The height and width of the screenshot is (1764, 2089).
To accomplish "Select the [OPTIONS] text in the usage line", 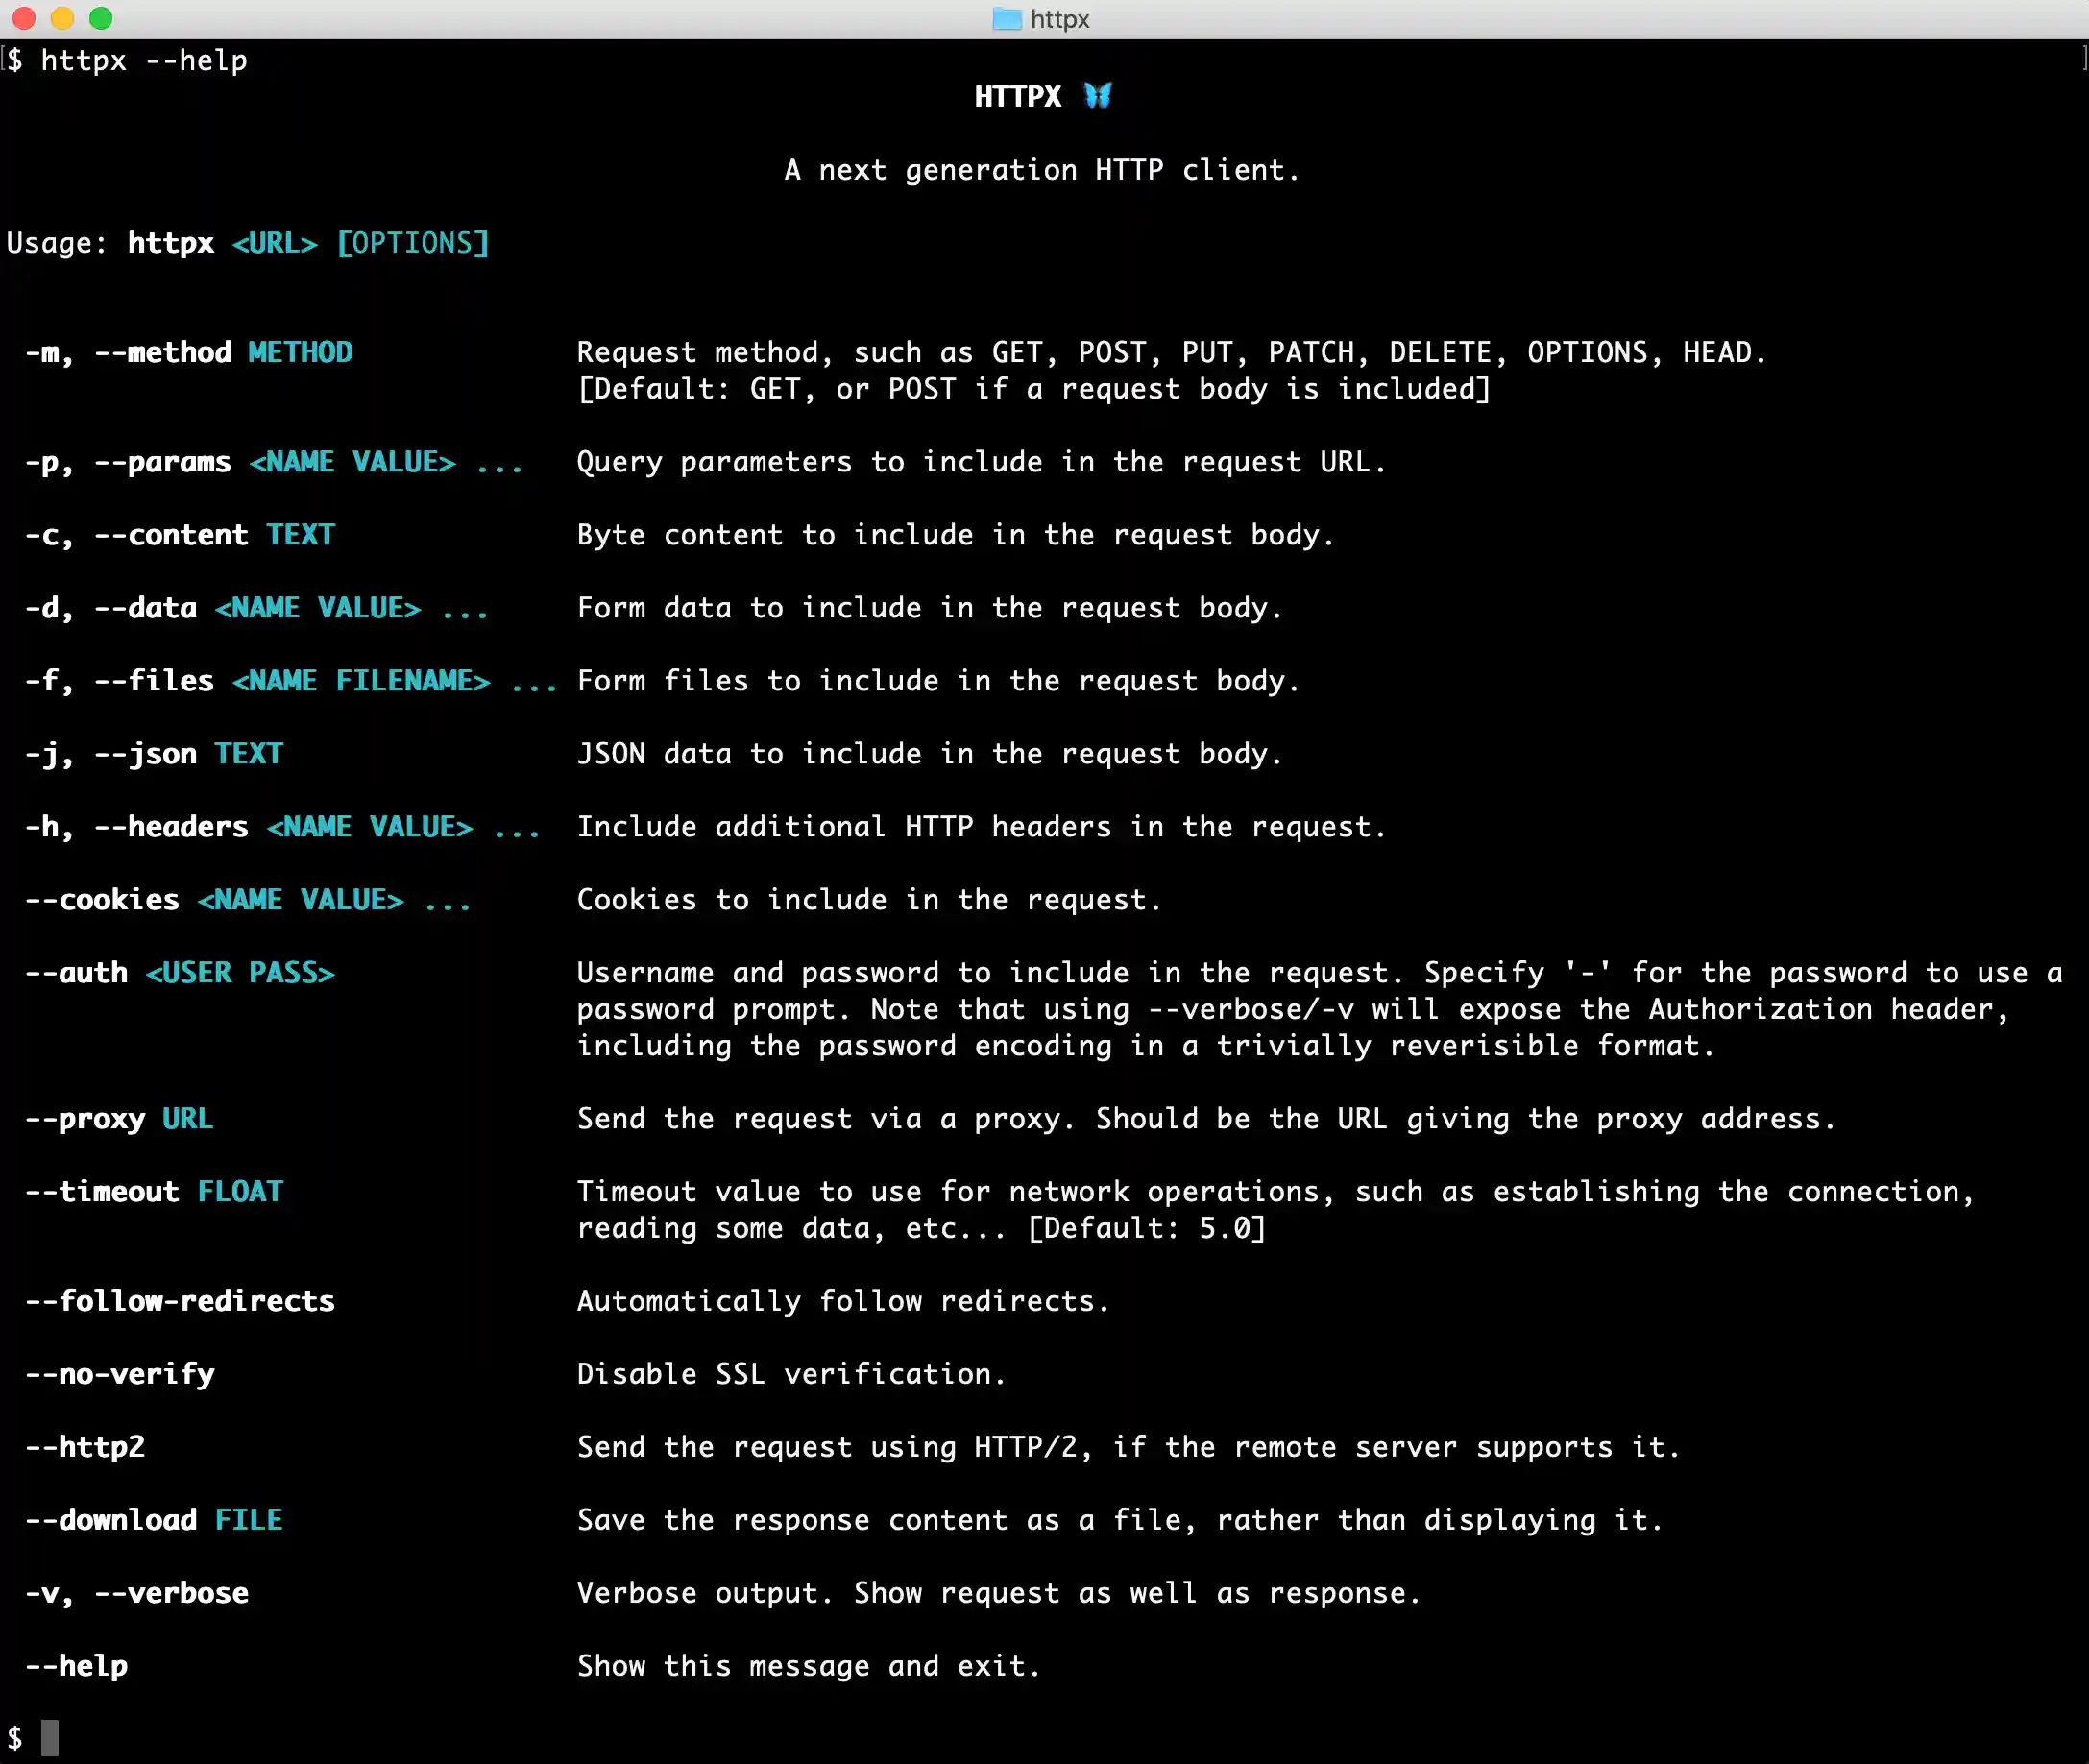I will tap(414, 242).
